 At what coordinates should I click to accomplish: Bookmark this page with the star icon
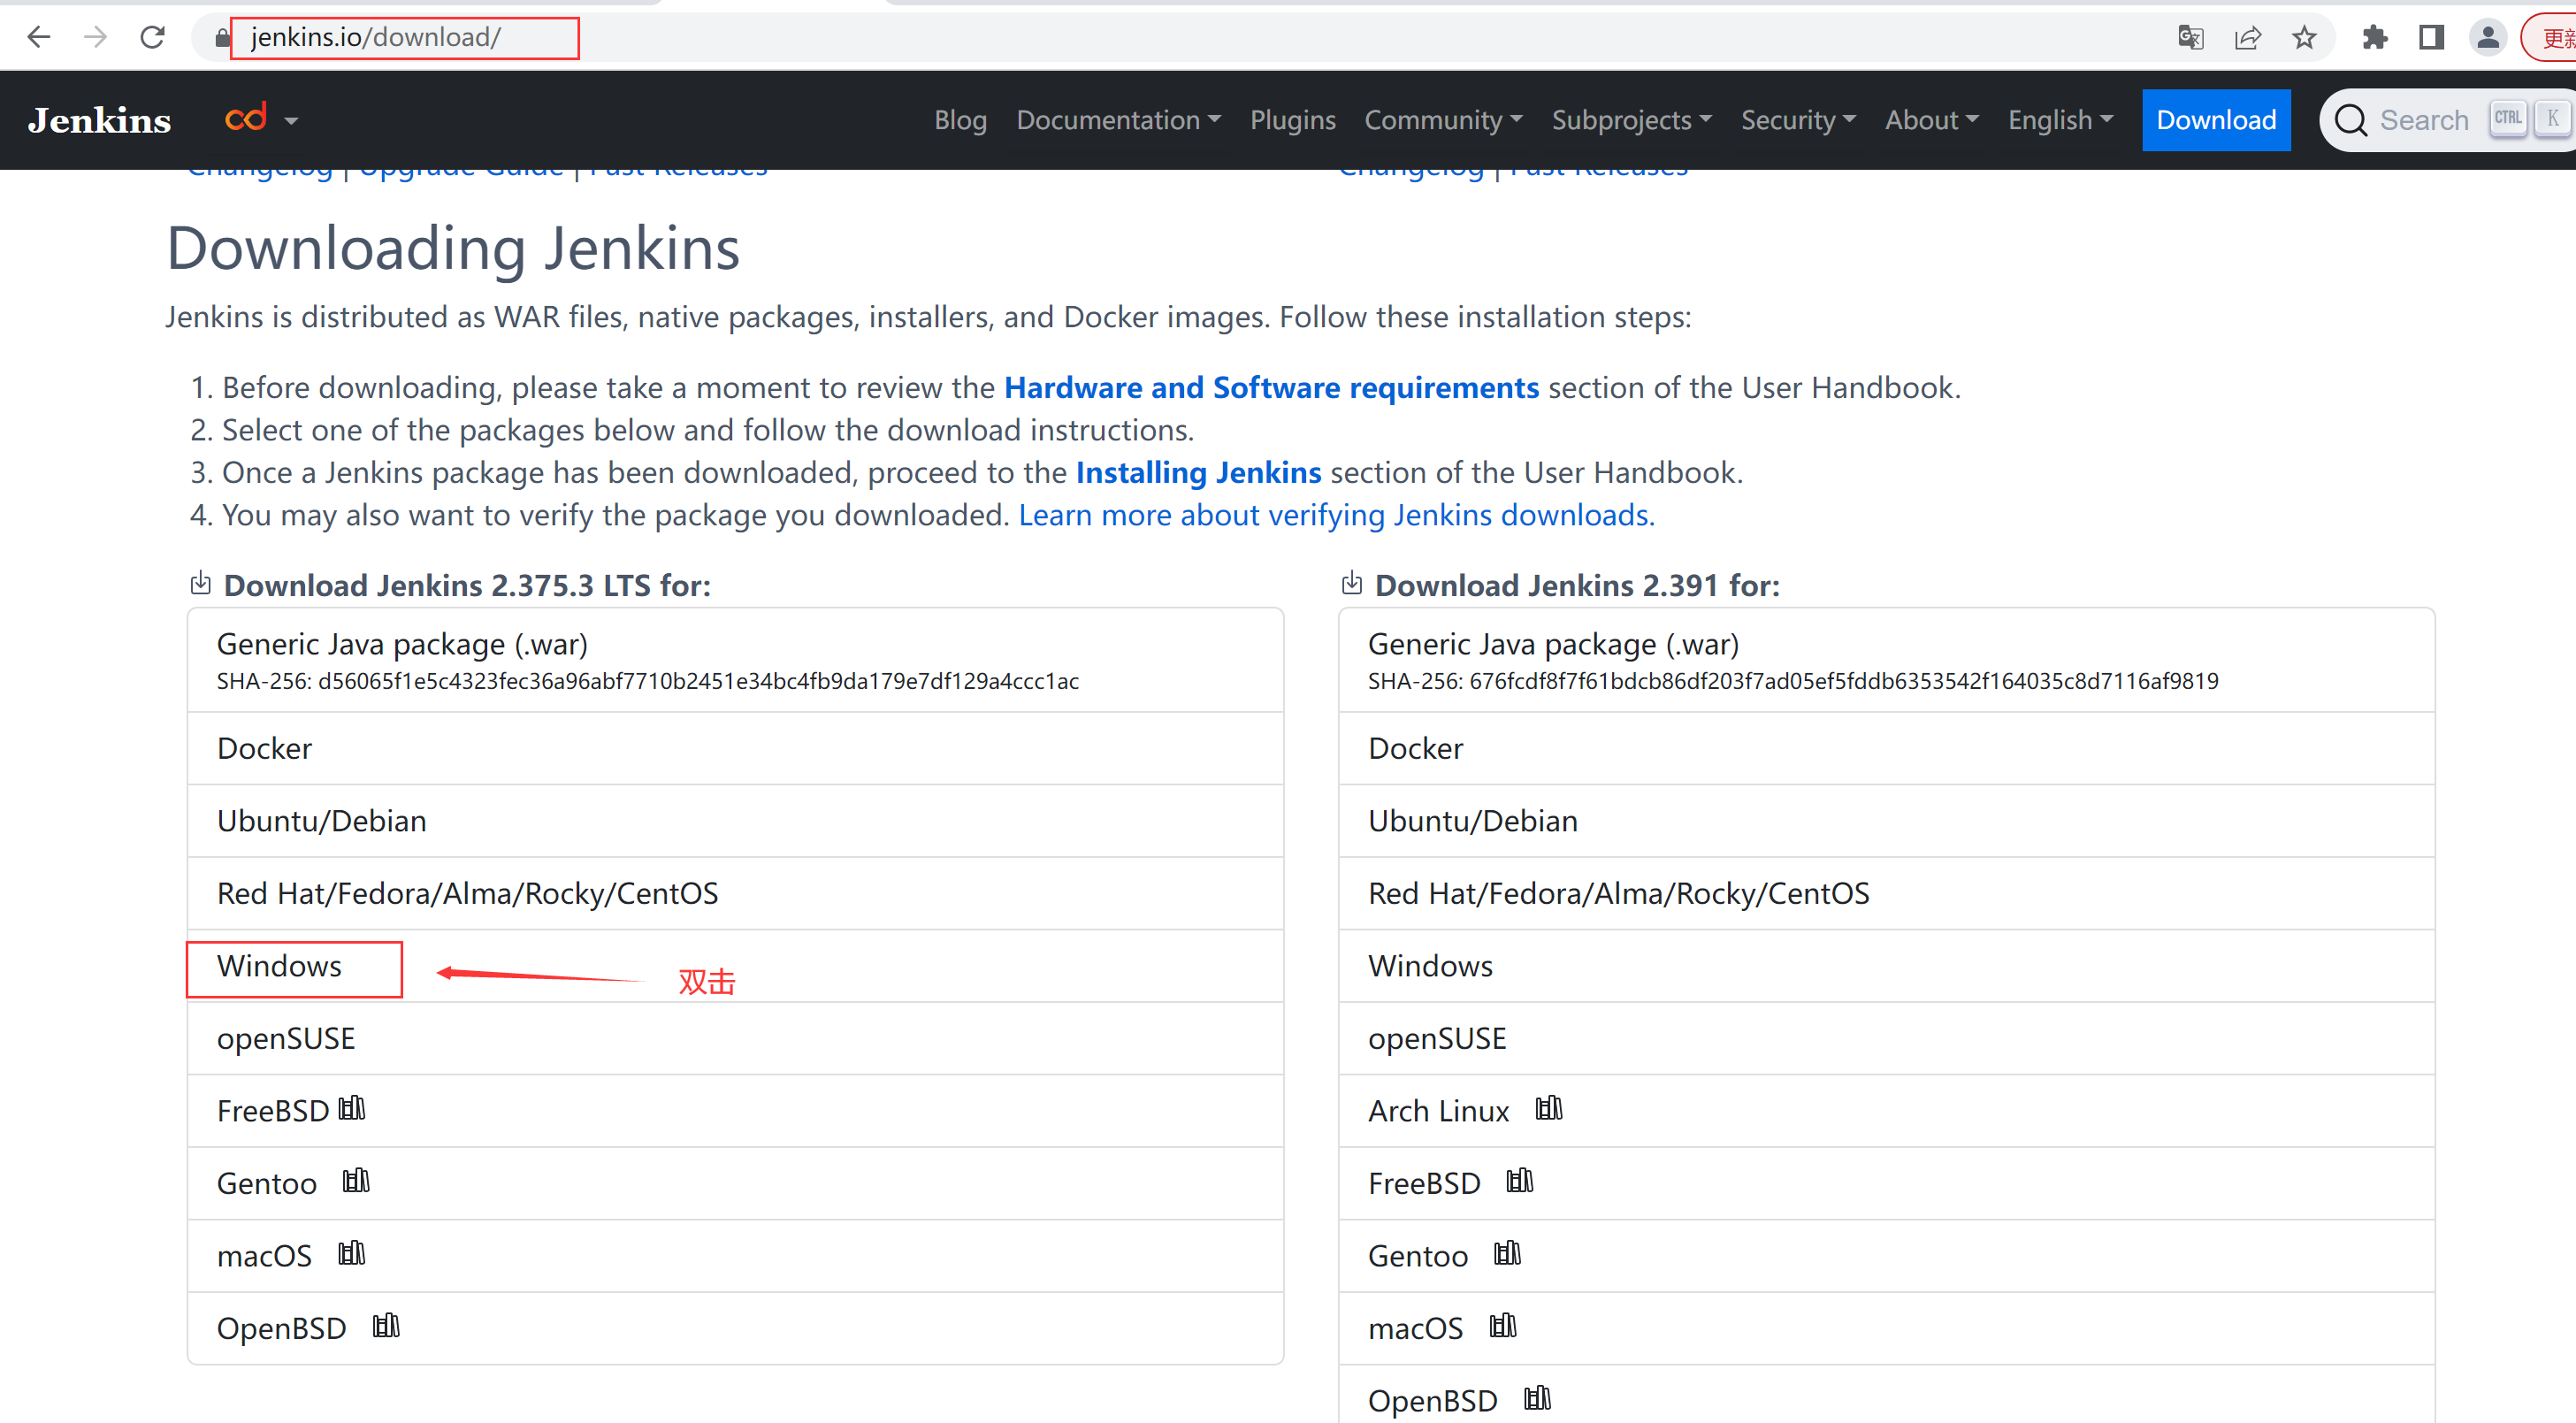[x=2304, y=38]
